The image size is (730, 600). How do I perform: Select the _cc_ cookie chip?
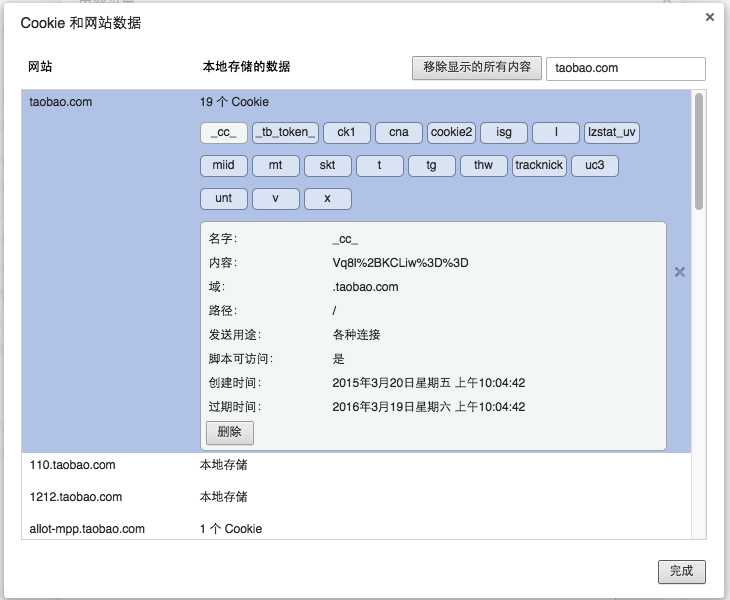coord(223,133)
